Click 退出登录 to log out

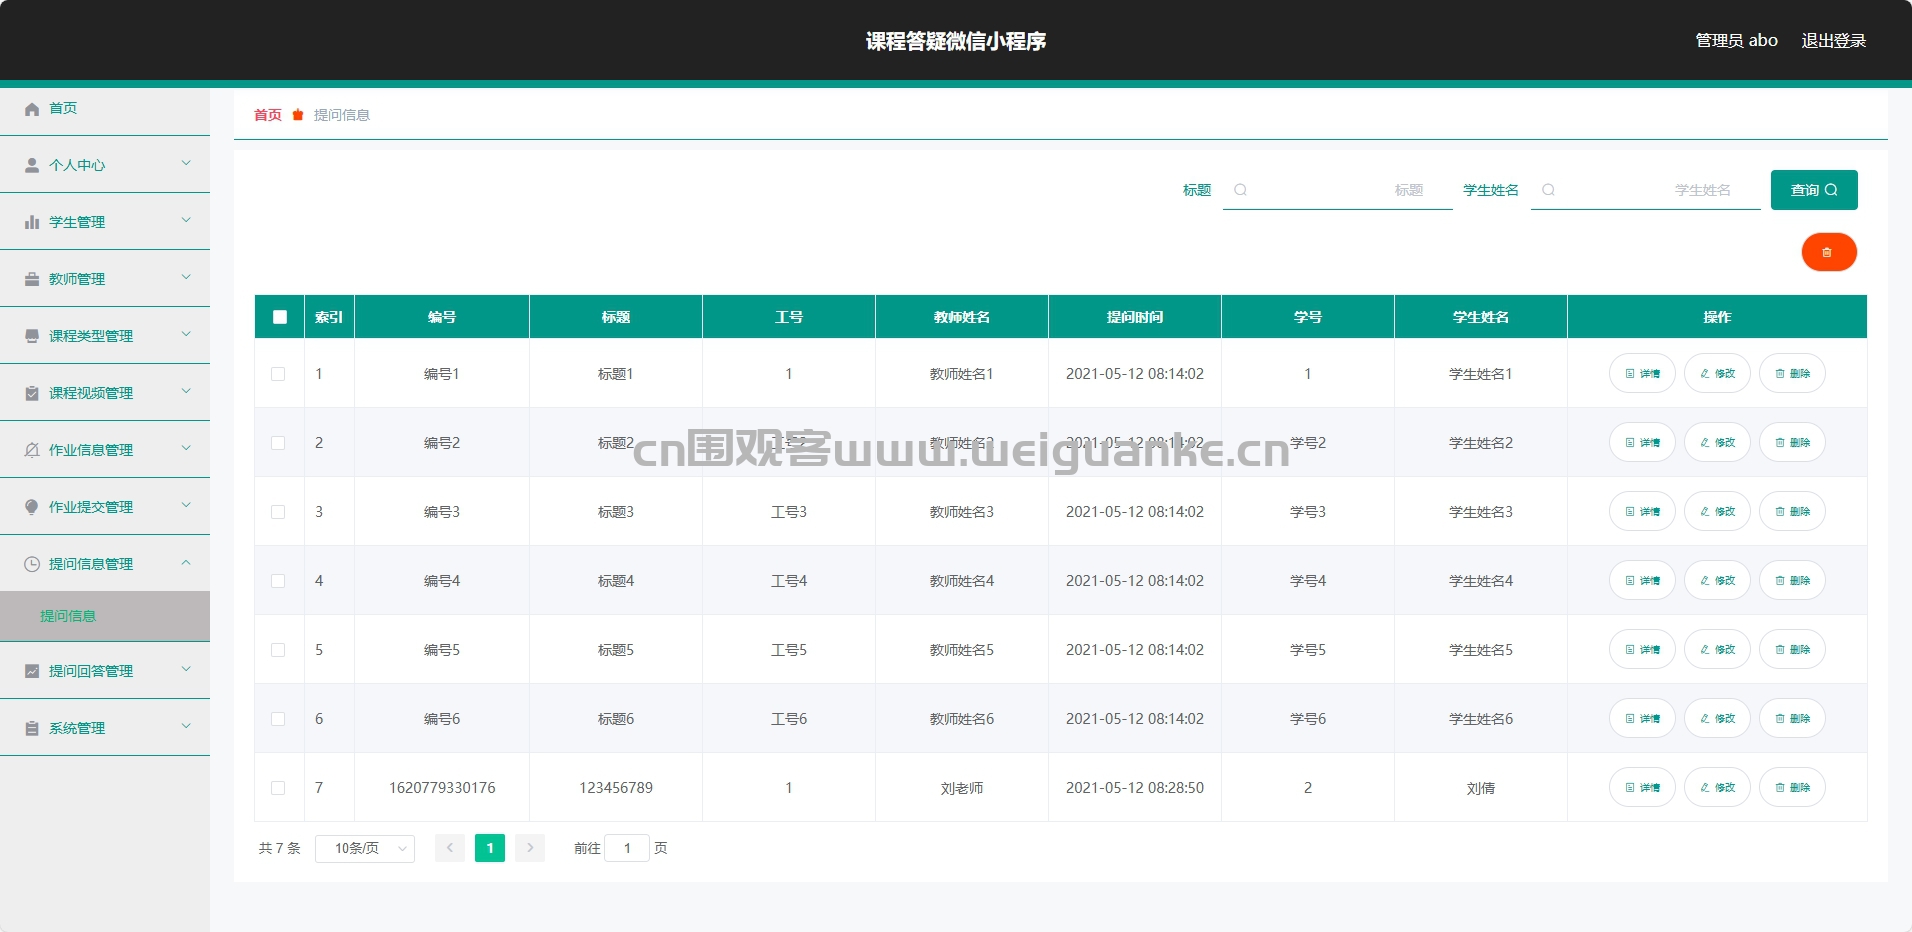[x=1833, y=41]
